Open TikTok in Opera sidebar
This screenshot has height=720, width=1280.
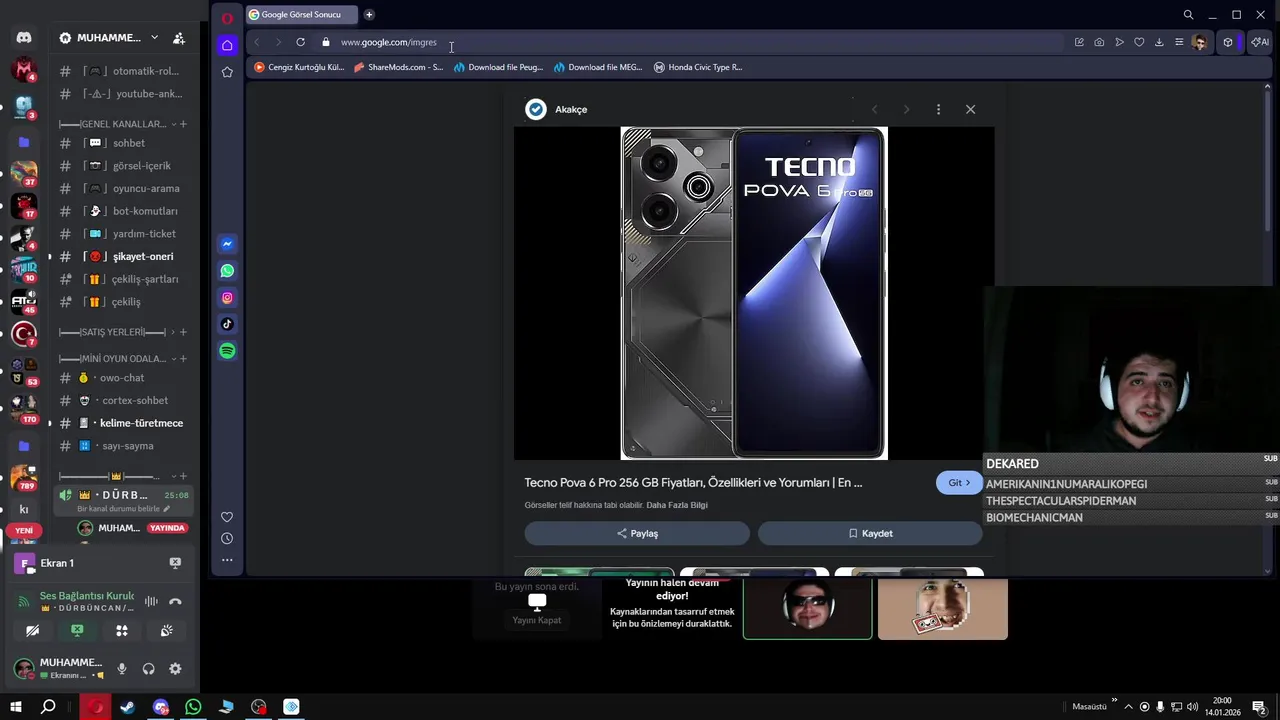tap(227, 324)
